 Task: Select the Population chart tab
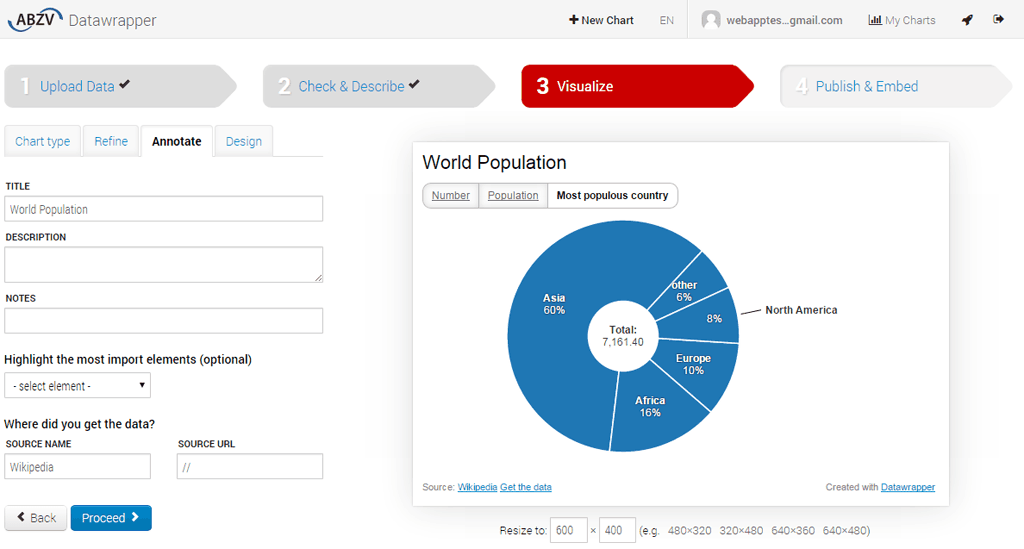(513, 195)
